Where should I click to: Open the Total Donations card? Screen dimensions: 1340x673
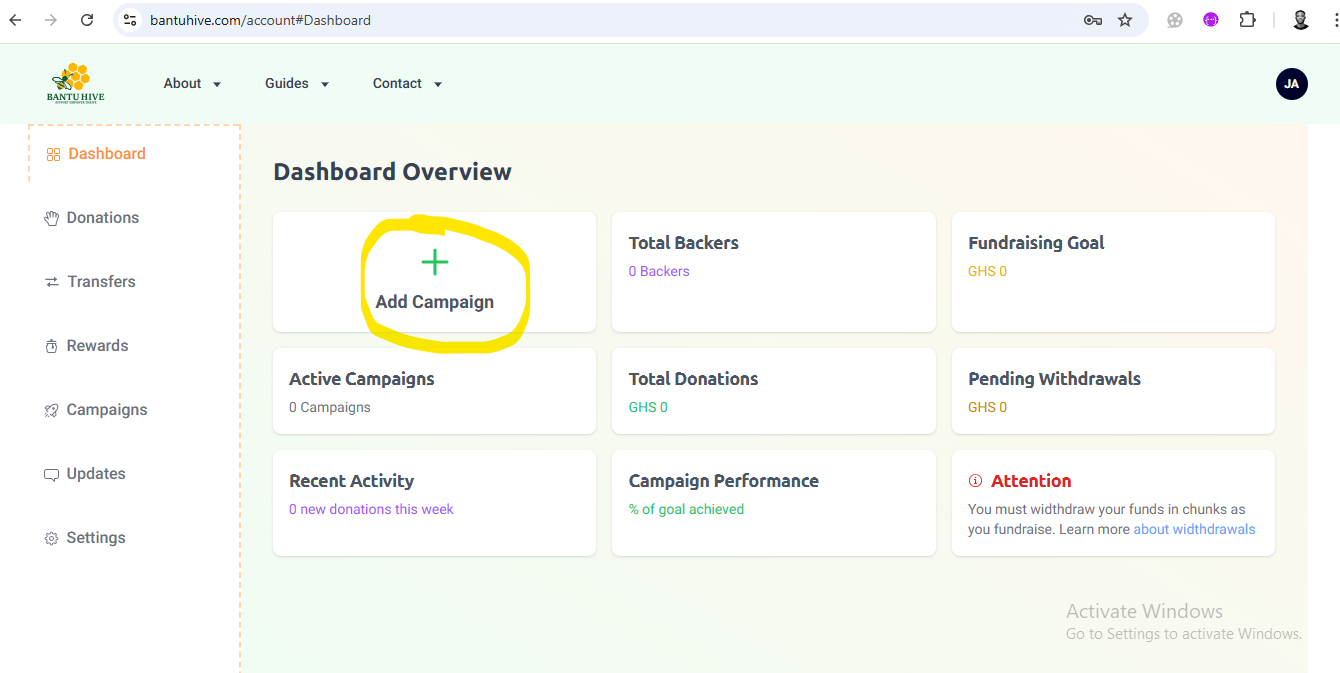(773, 391)
